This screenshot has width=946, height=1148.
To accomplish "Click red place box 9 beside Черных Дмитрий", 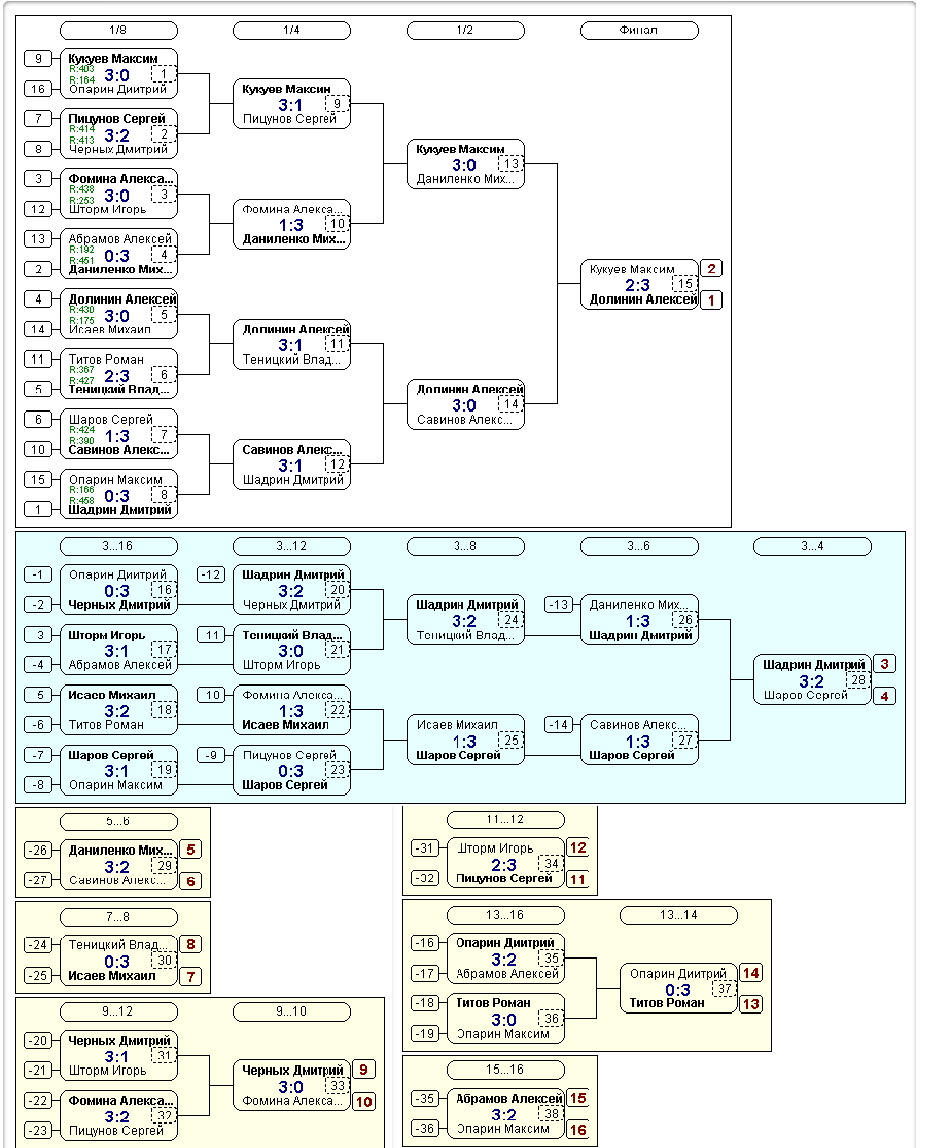I will pos(363,1070).
